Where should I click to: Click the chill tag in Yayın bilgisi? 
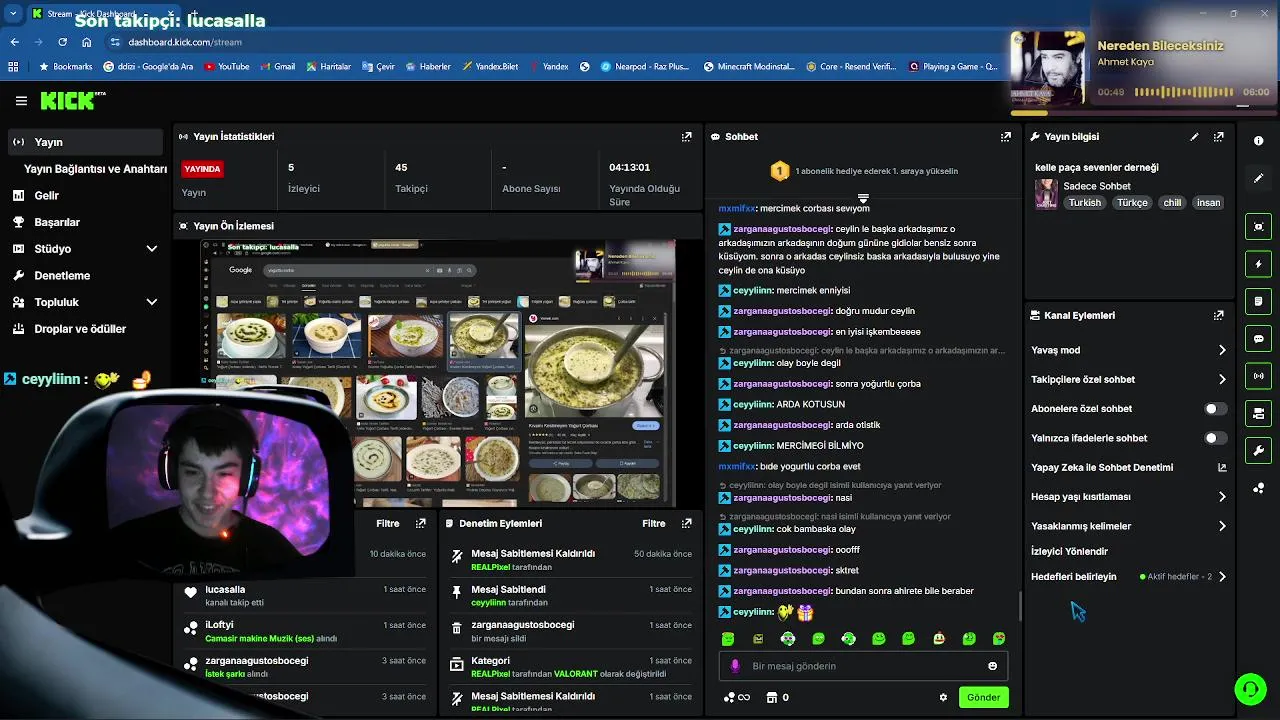click(1172, 202)
